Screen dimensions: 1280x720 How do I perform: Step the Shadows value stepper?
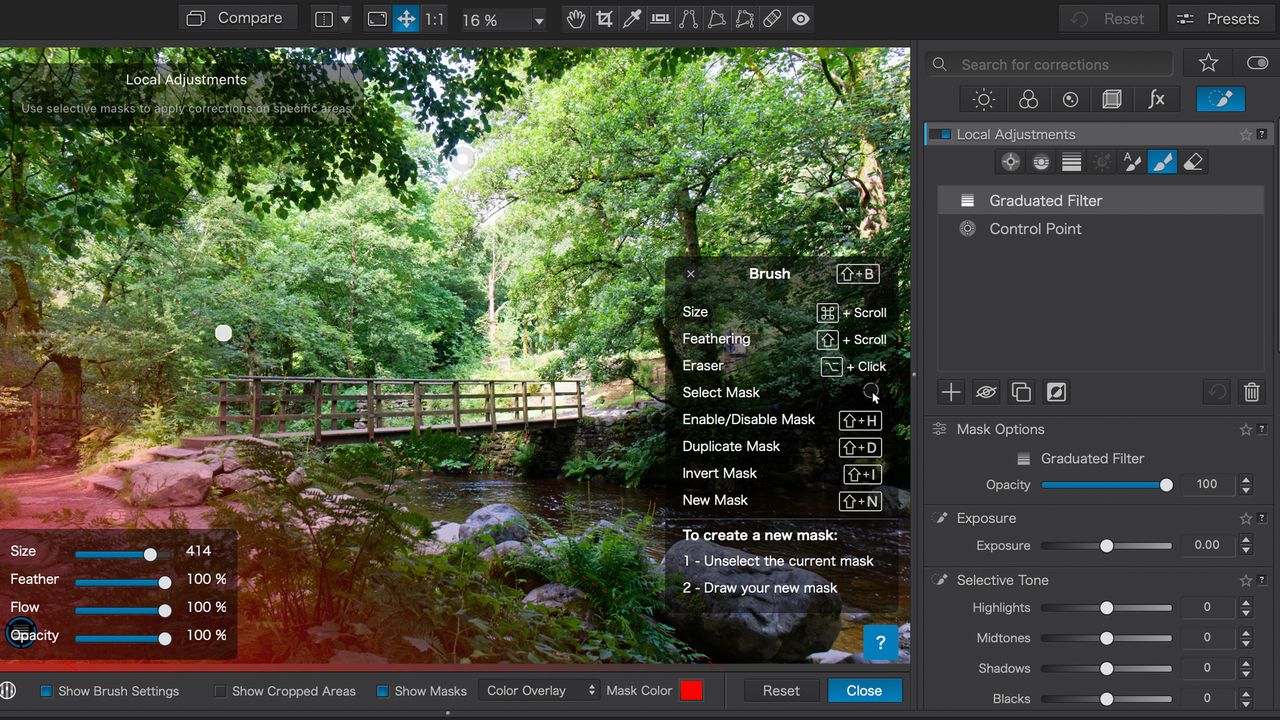point(1246,668)
